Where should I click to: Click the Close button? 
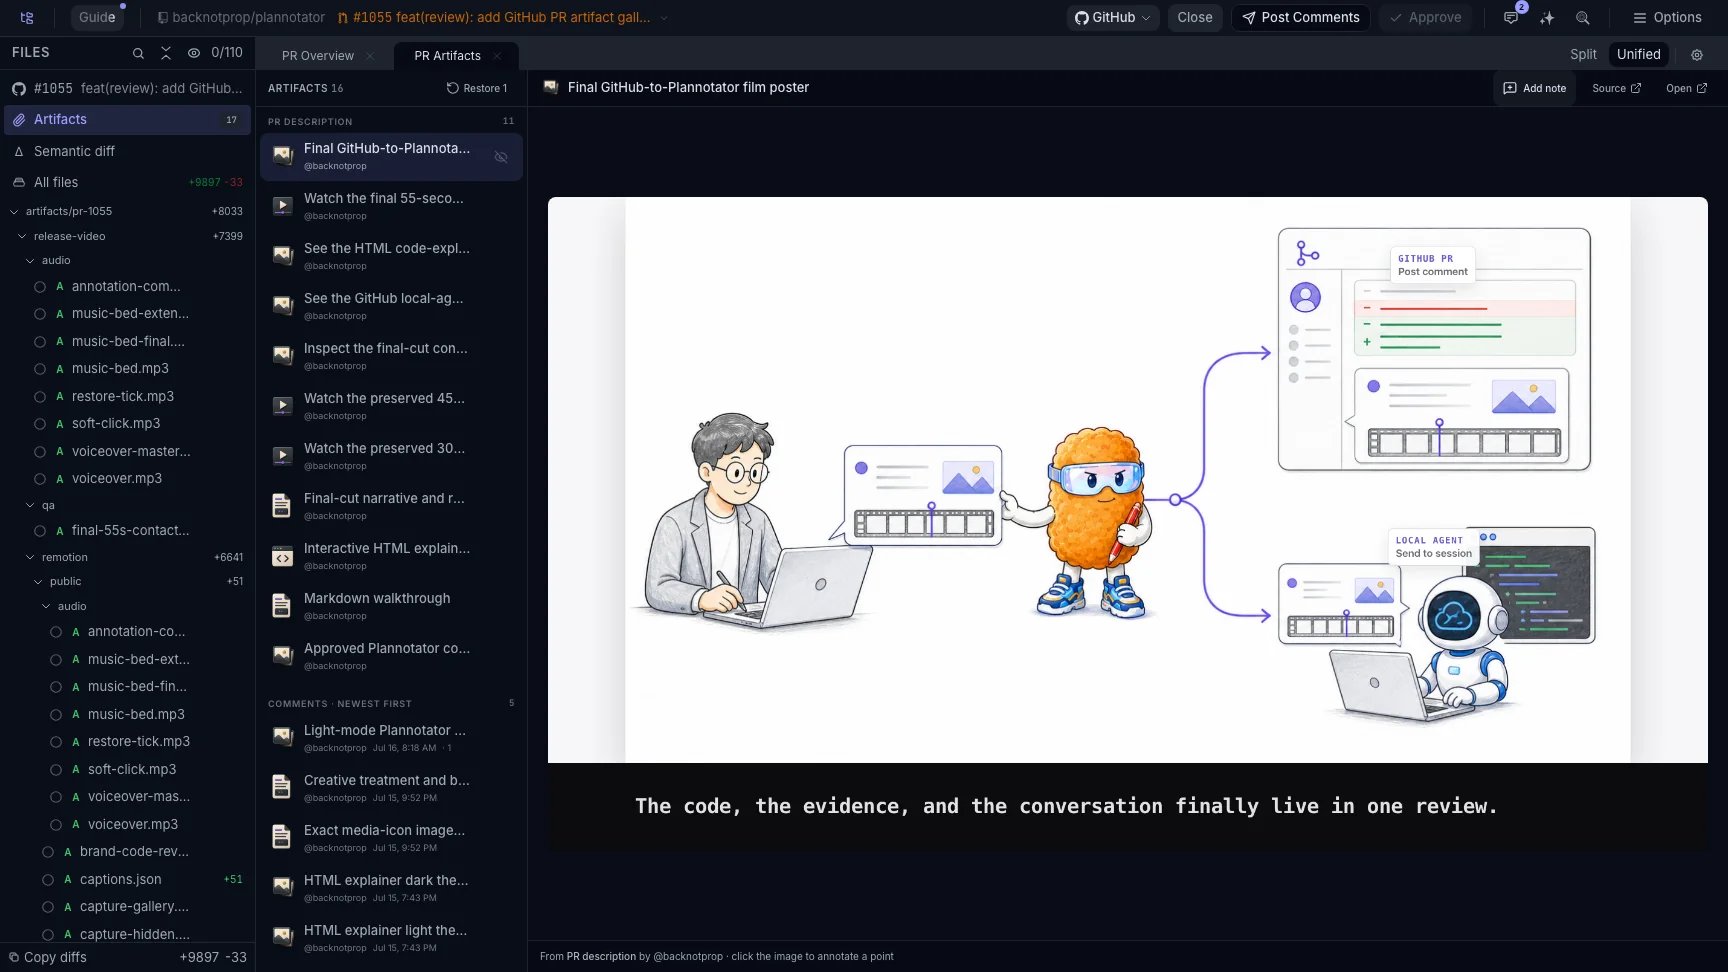(1194, 17)
